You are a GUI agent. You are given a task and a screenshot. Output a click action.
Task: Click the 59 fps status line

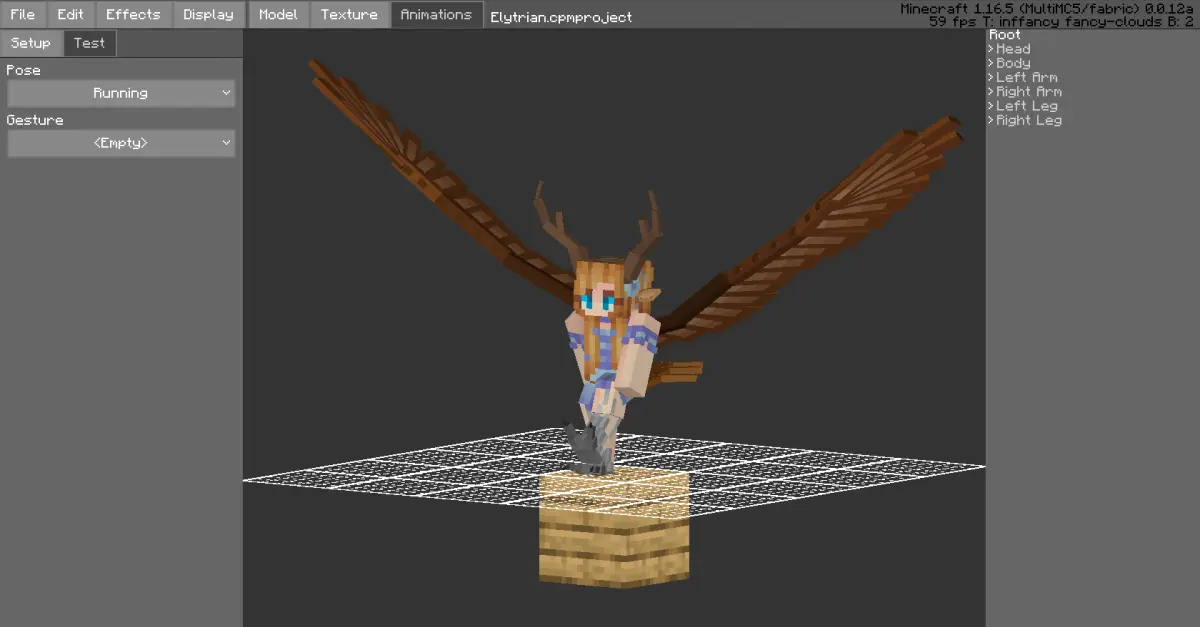(x=1062, y=21)
